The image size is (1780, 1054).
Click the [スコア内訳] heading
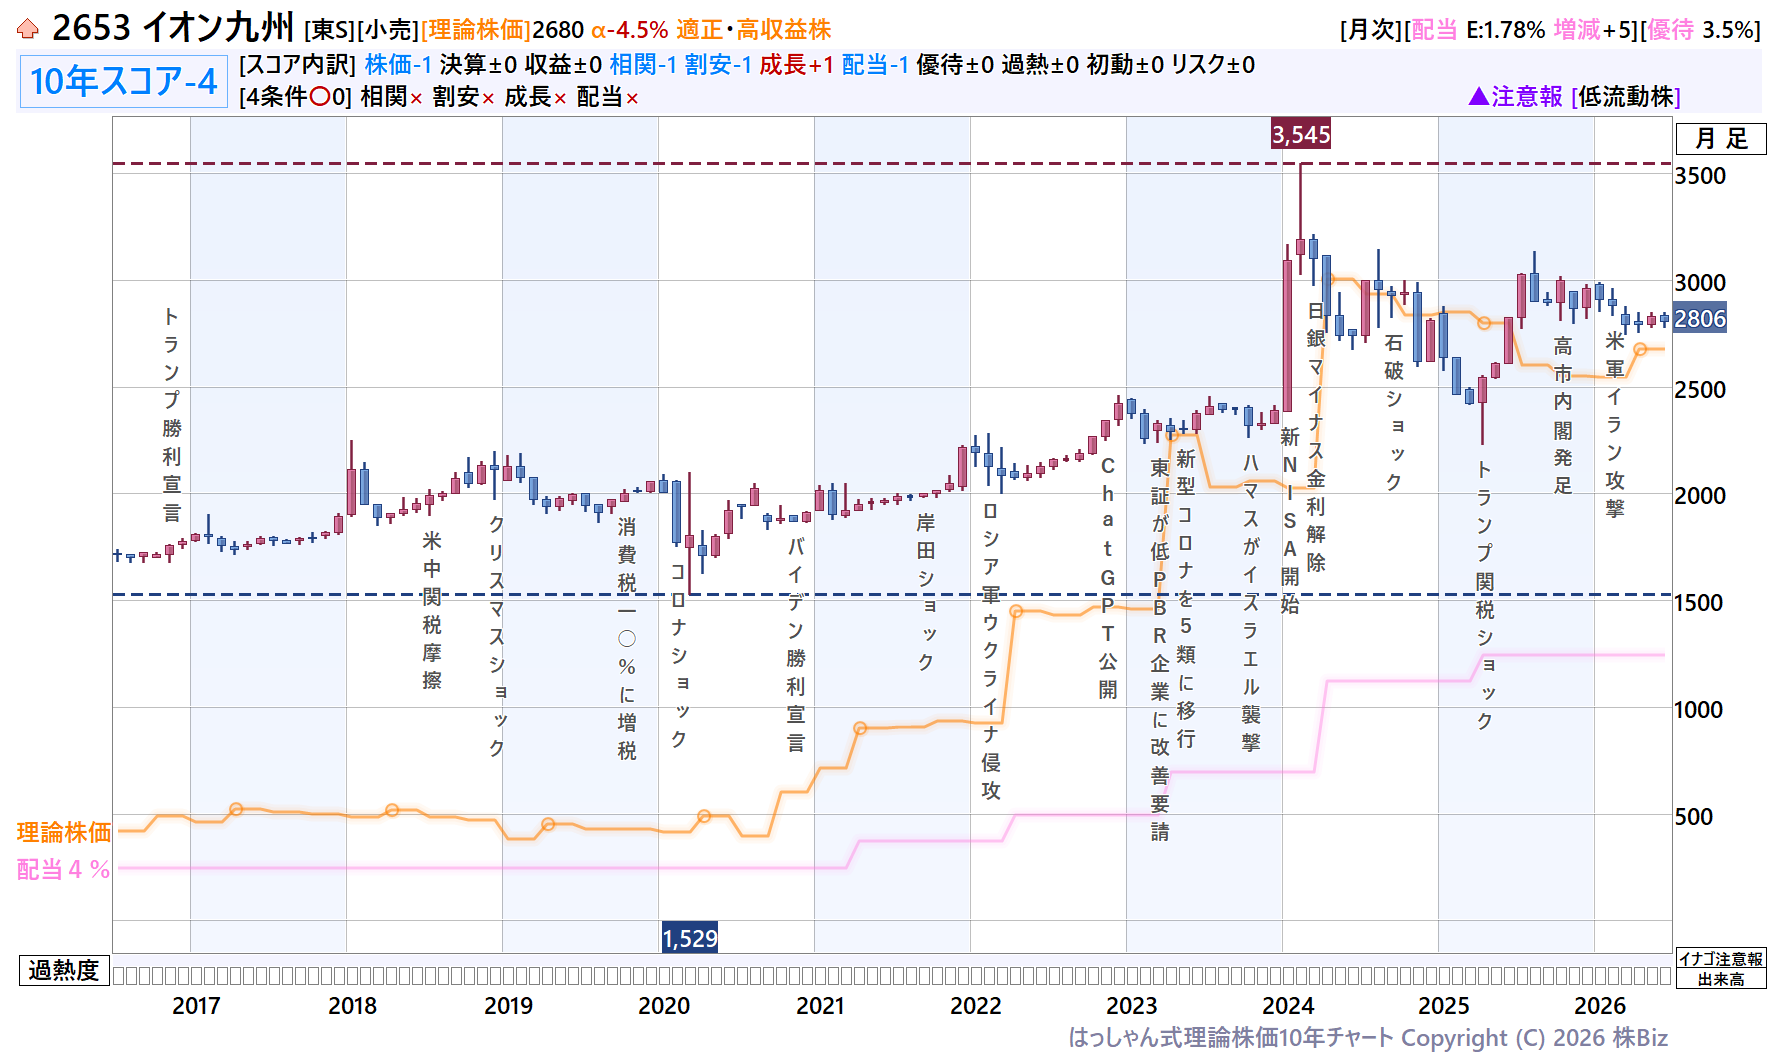pyautogui.click(x=298, y=65)
